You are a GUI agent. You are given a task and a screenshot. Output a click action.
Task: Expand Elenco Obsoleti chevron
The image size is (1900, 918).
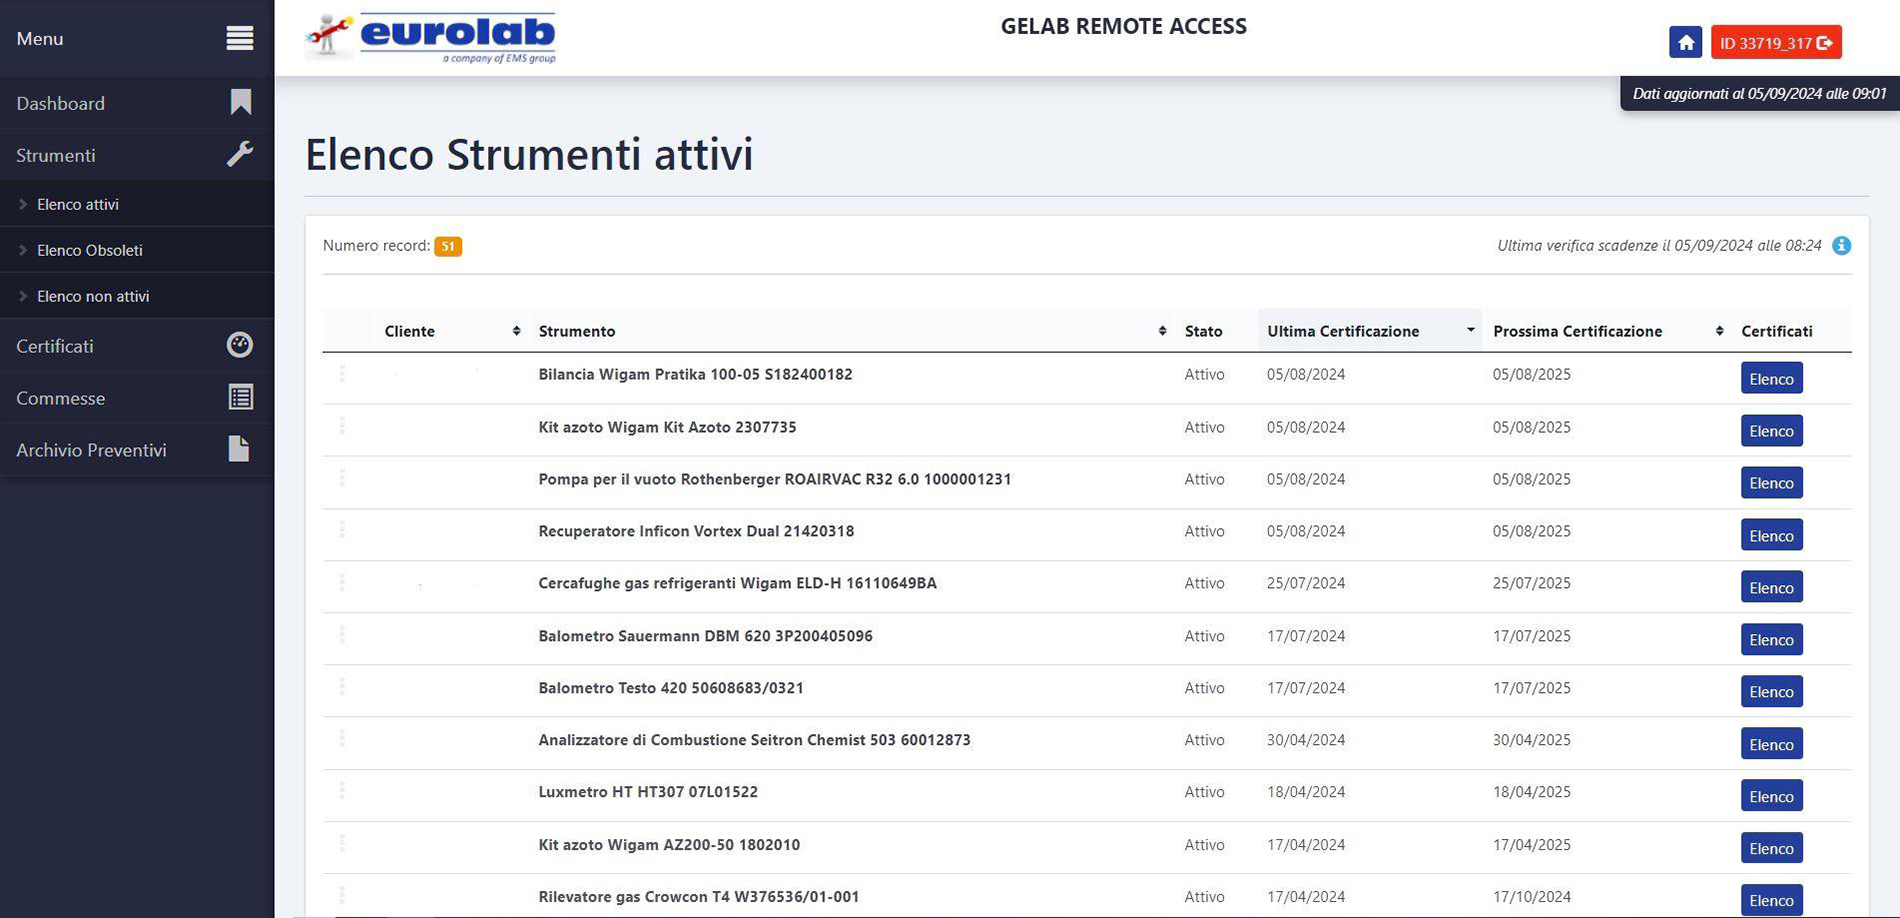(x=23, y=250)
